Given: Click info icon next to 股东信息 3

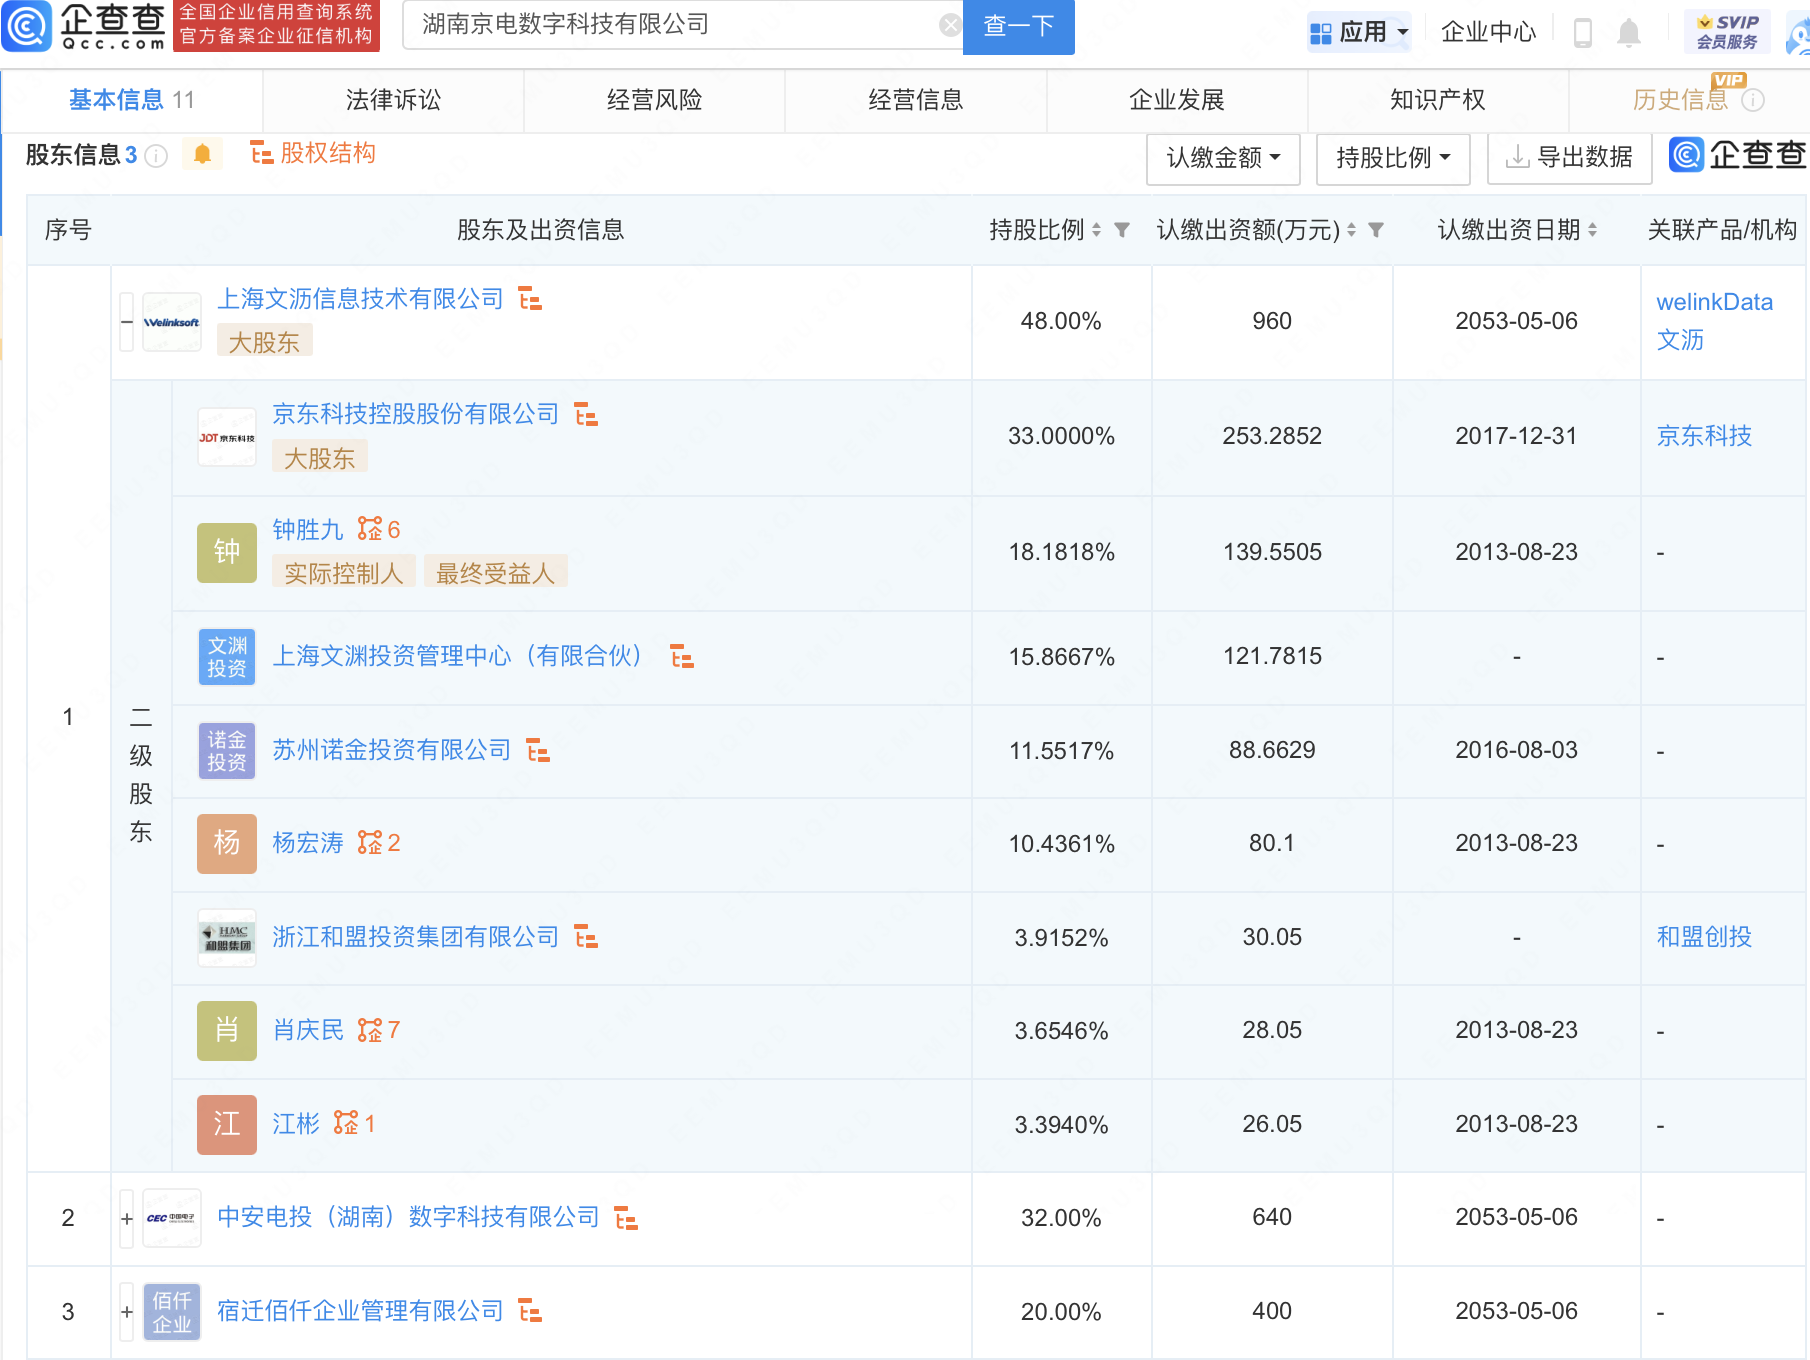Looking at the screenshot, I should (156, 156).
